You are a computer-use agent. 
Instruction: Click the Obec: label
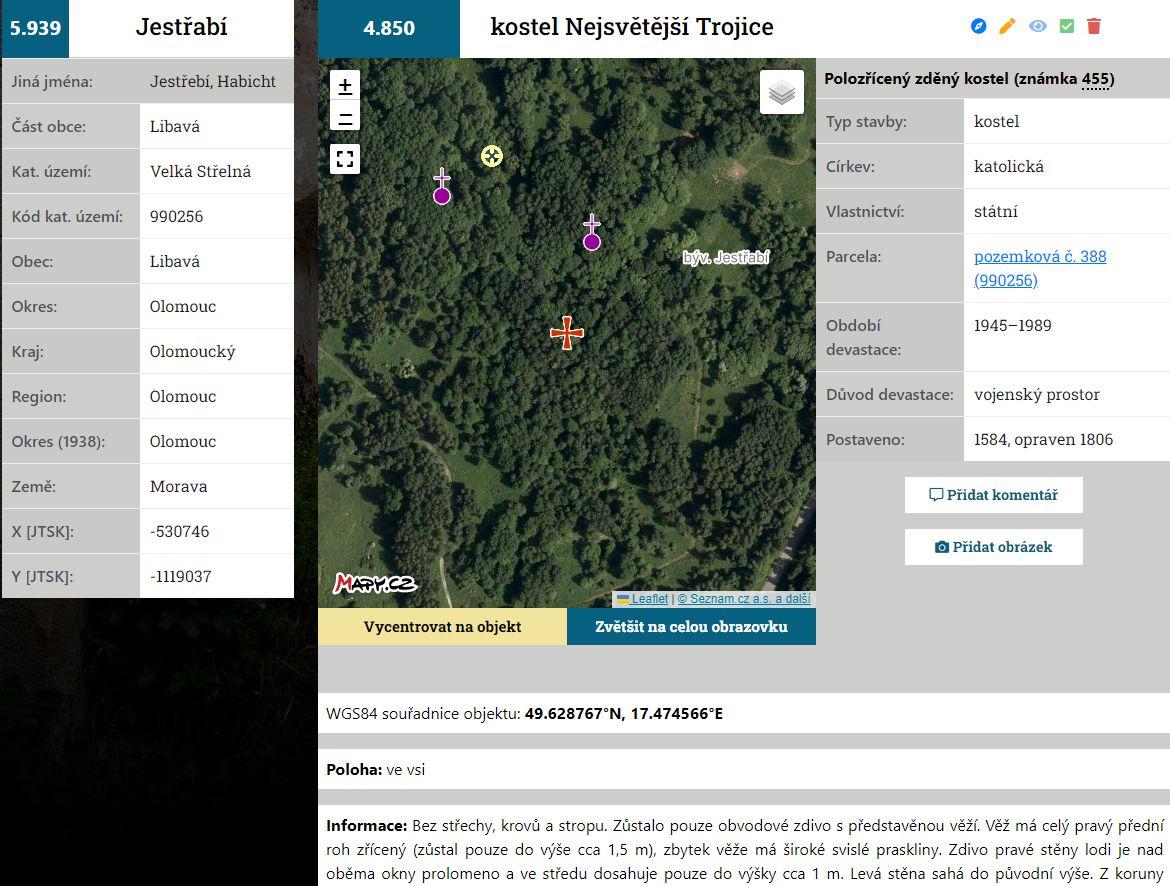click(x=32, y=262)
